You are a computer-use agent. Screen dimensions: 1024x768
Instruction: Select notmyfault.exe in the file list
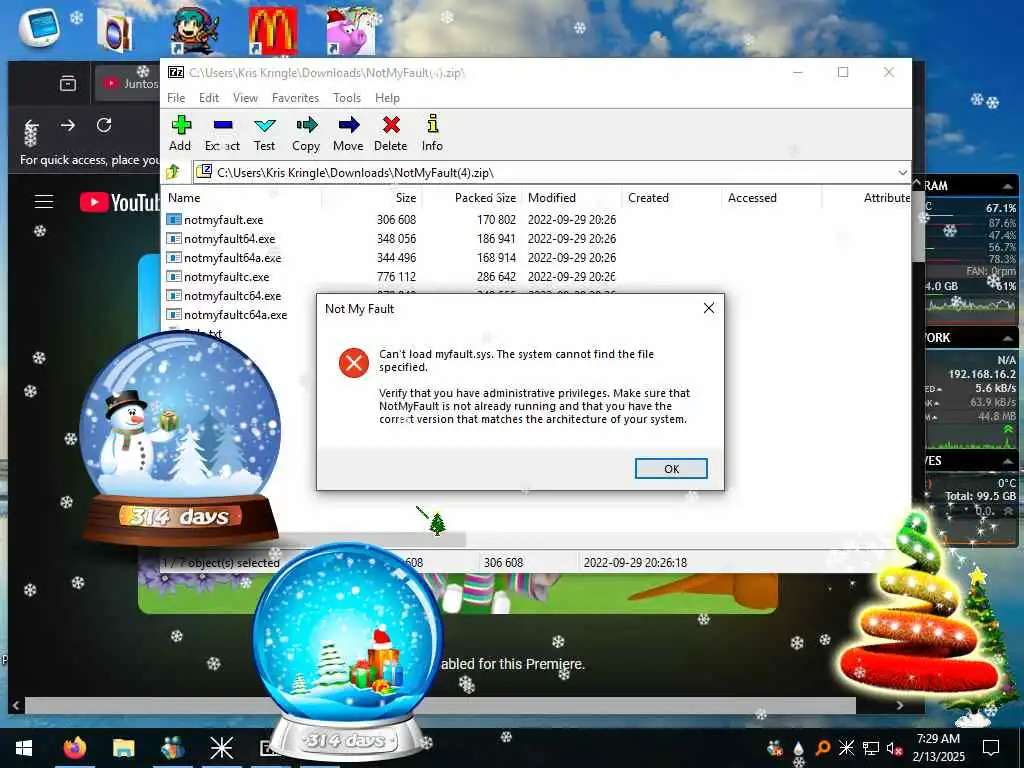pyautogui.click(x=223, y=220)
